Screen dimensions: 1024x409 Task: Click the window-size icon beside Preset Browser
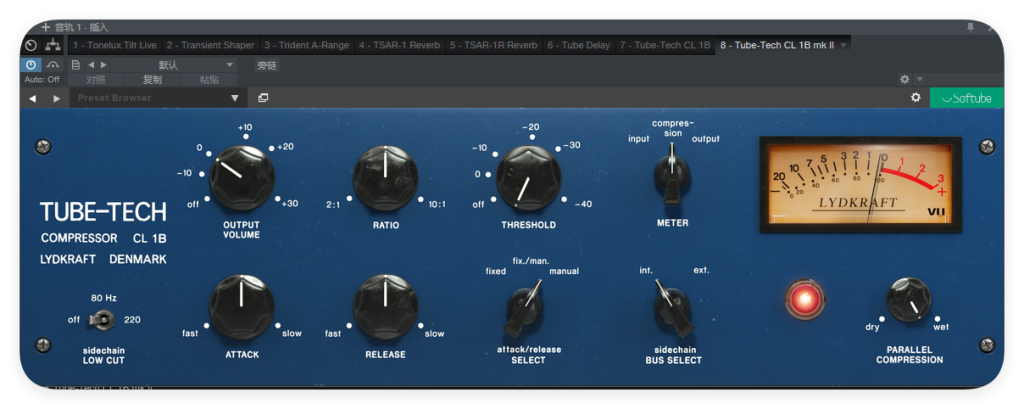click(x=263, y=98)
